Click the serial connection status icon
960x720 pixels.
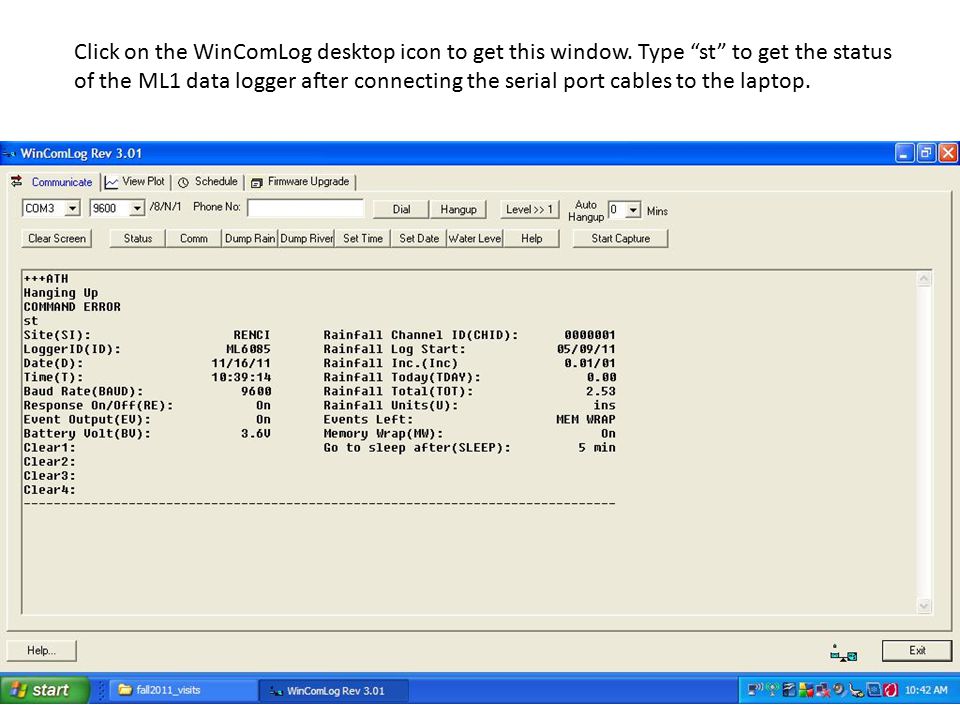843,653
